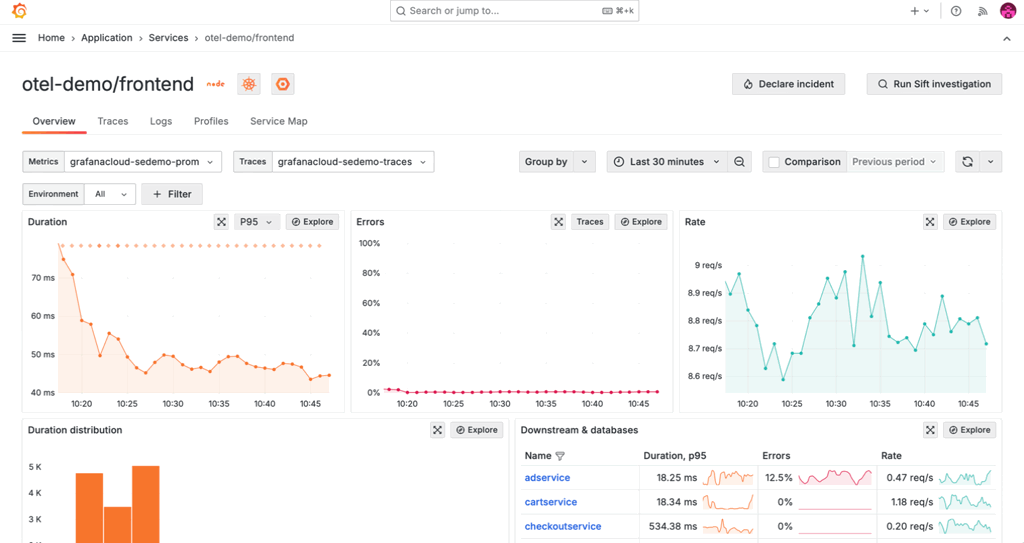Click the tallest bar in Duration distribution
1024x543 pixels.
146,504
